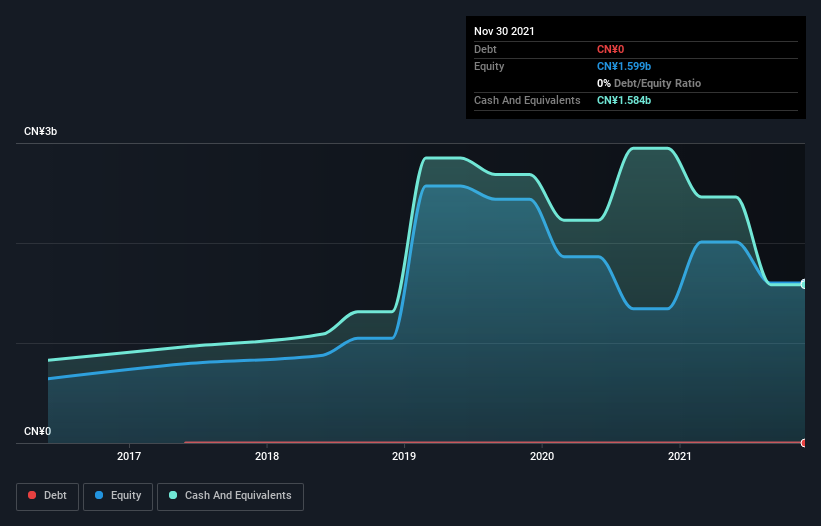Toggle the Cash And Equivalents legend button
The width and height of the screenshot is (821, 526).
click(230, 496)
